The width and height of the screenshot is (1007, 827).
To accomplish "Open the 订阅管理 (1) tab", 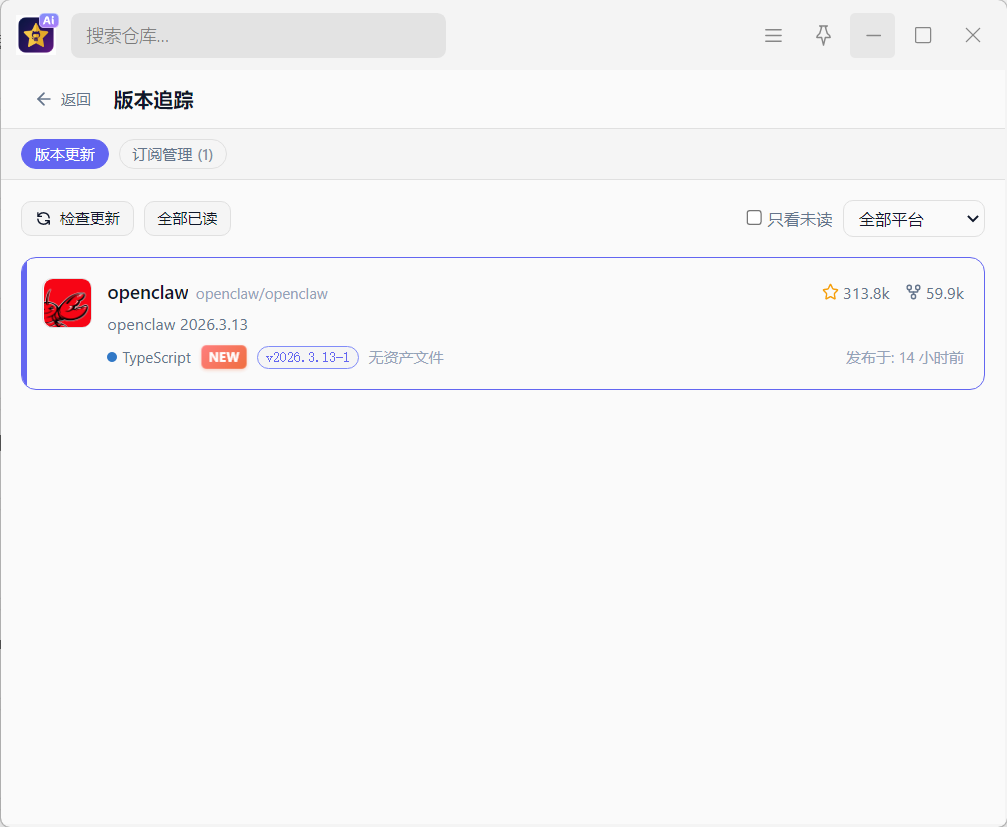I will pyautogui.click(x=173, y=154).
